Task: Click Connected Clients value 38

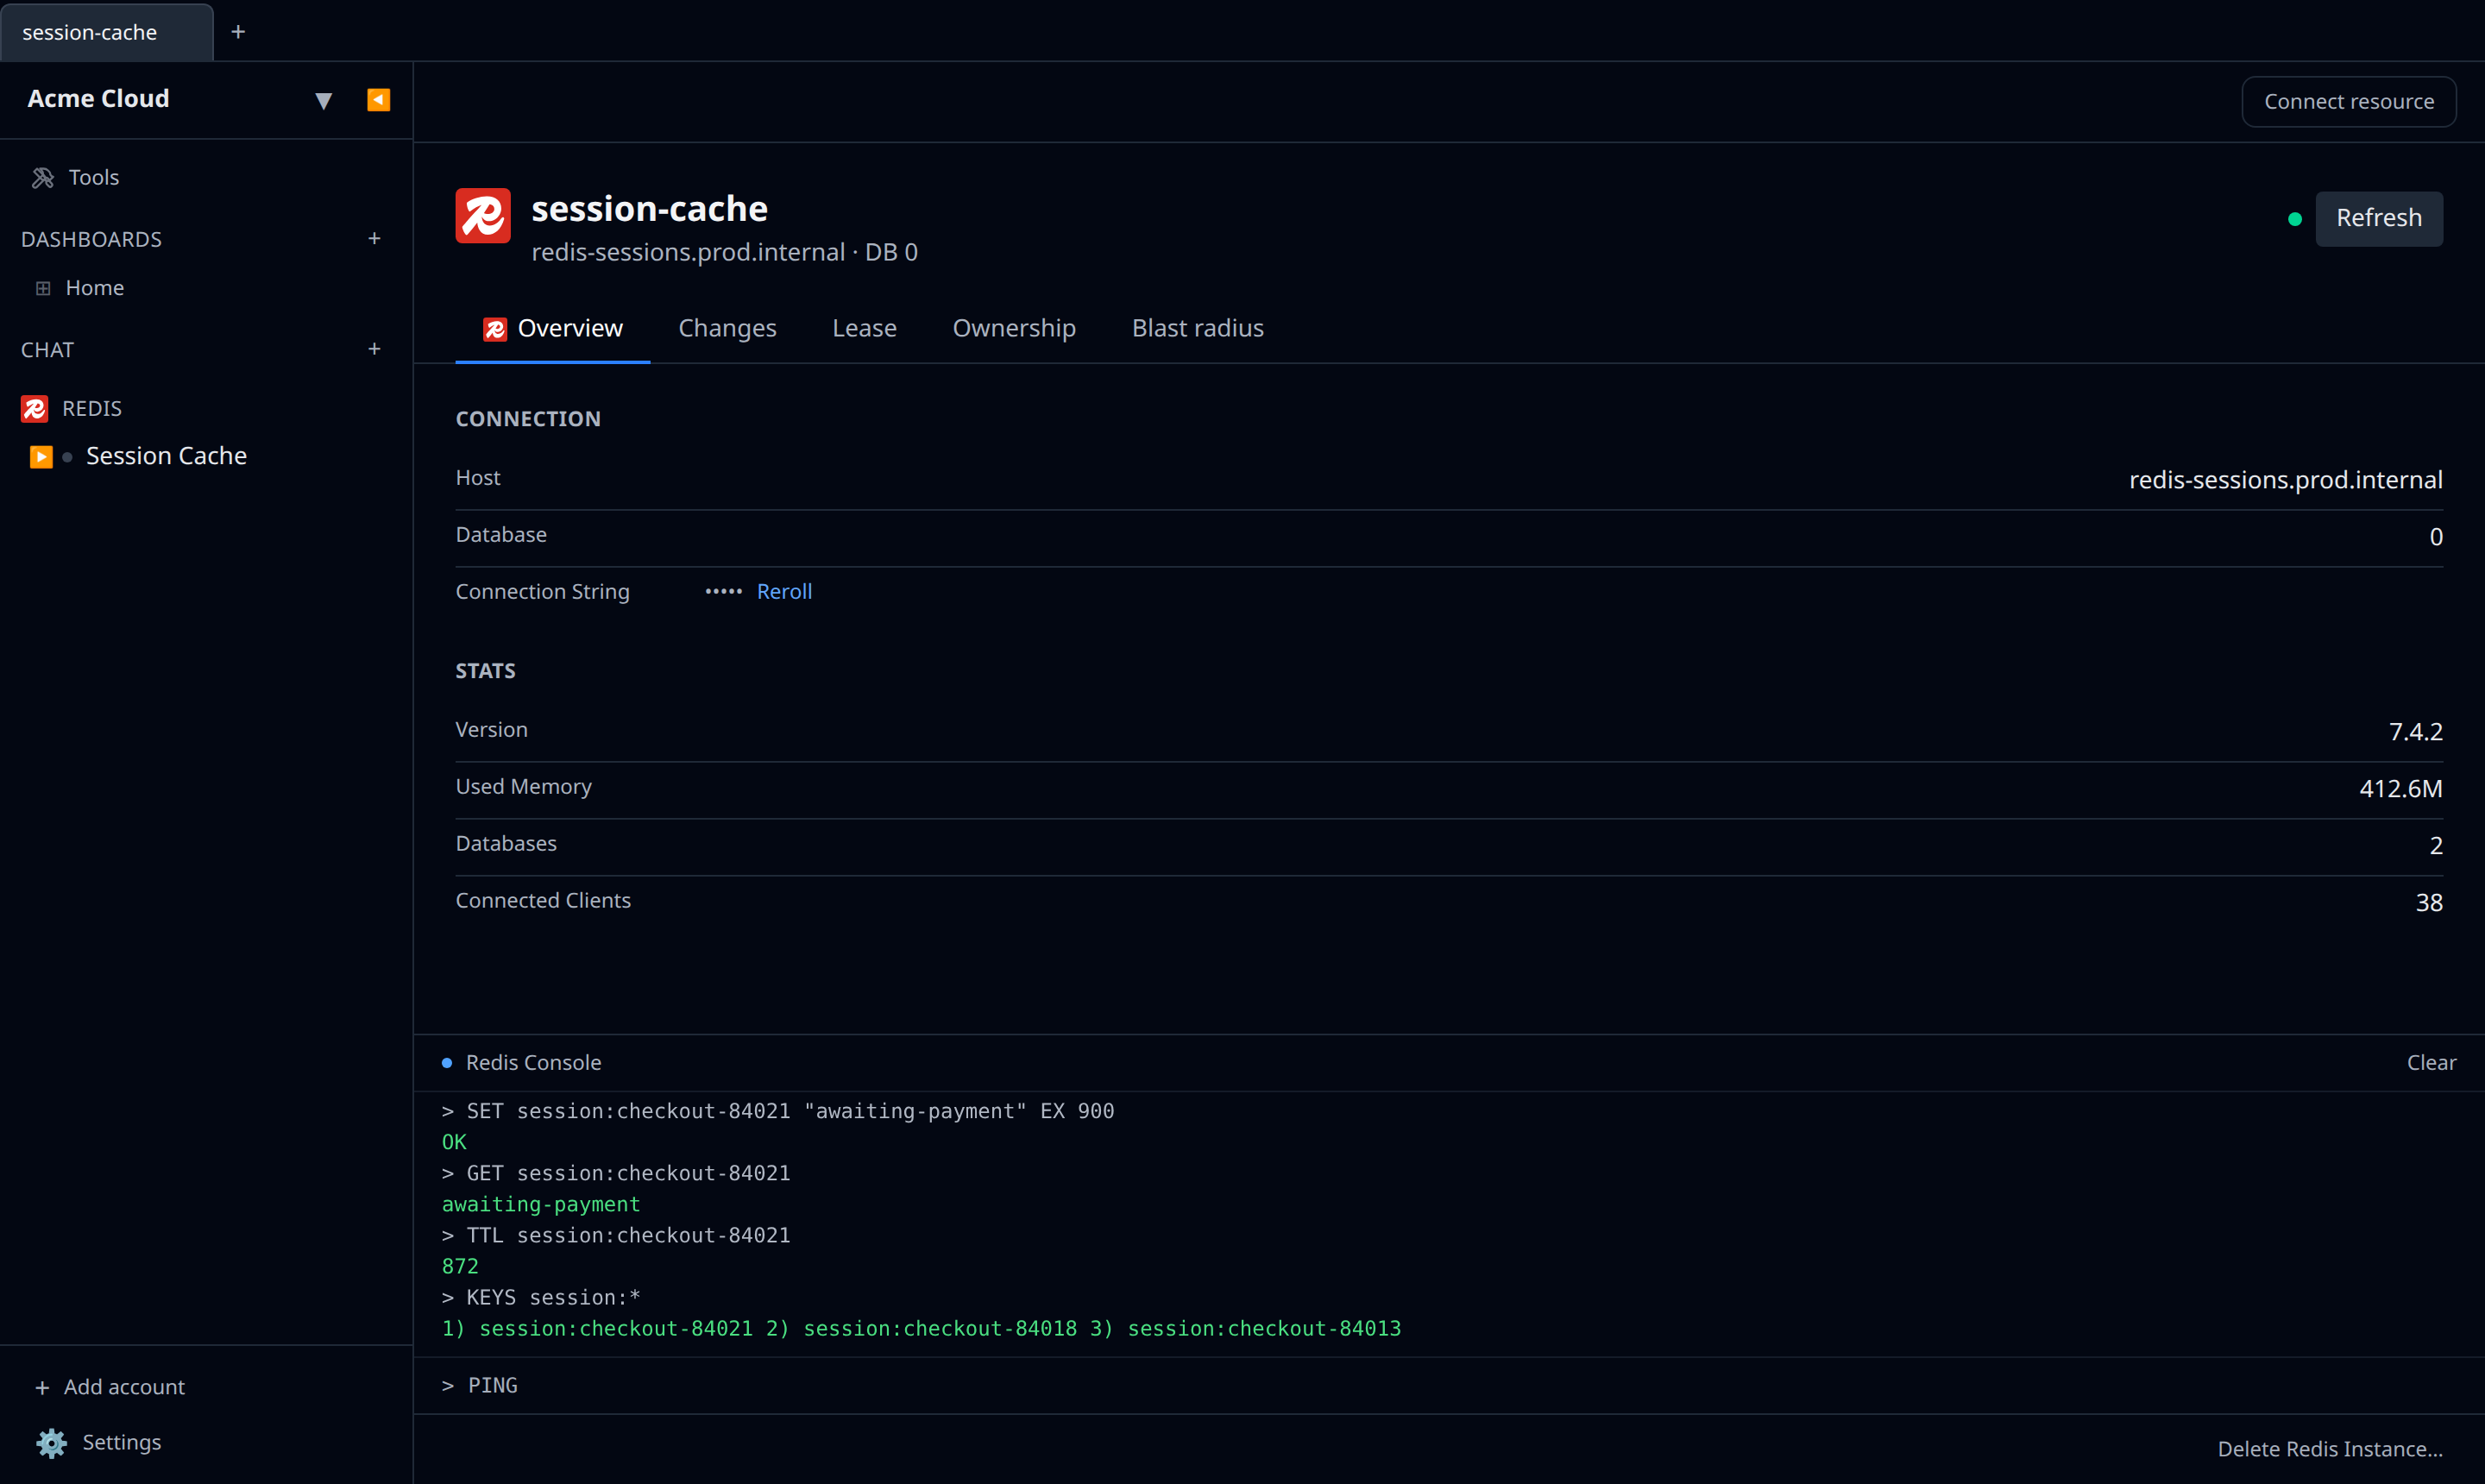Action: click(2428, 903)
